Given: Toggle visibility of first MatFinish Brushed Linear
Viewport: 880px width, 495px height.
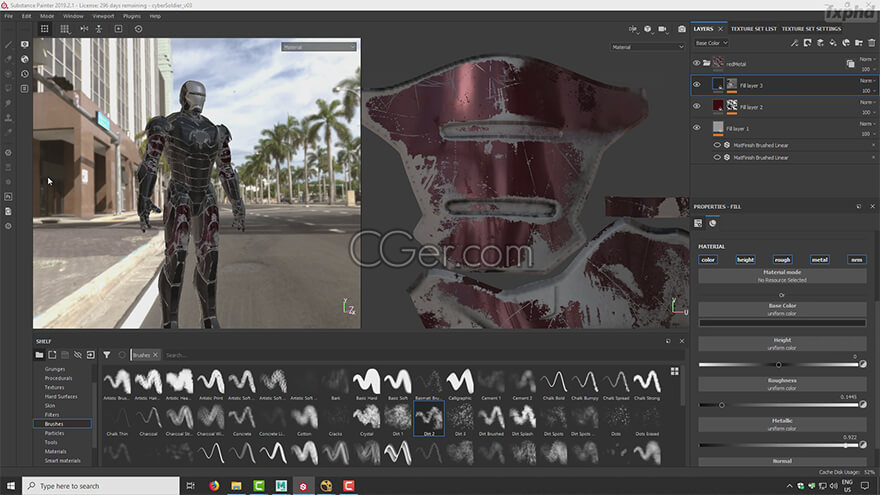Looking at the screenshot, I should click(x=717, y=145).
